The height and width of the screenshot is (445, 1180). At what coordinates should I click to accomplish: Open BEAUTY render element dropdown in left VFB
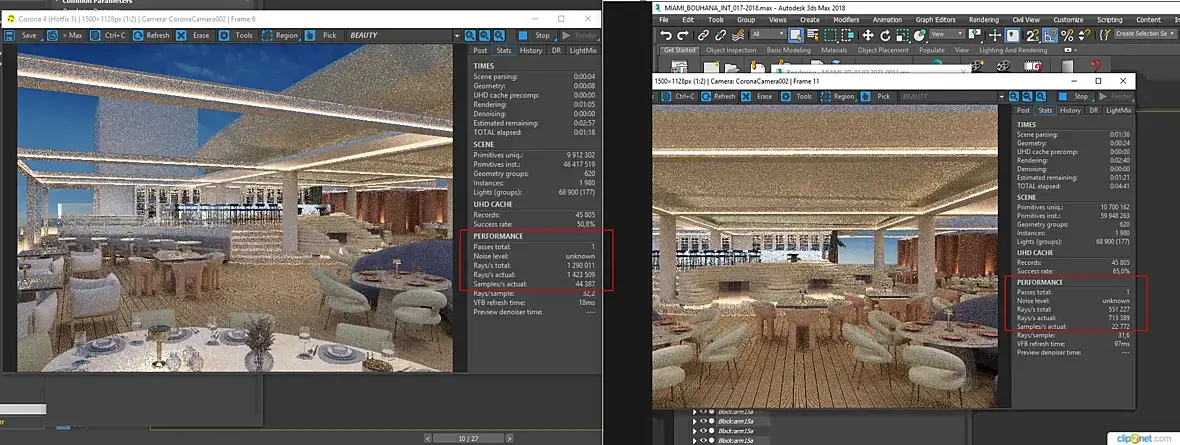457,35
